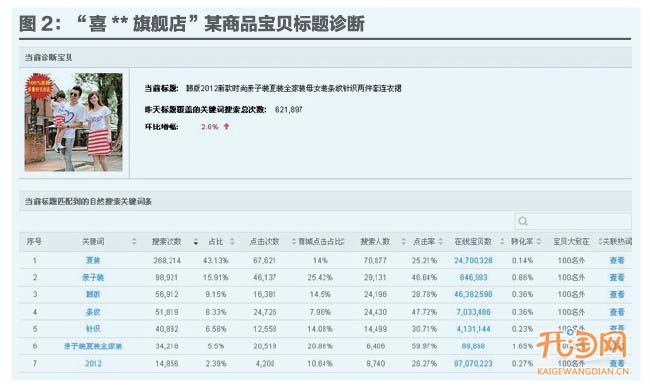Click the 关联热词 column header
The height and width of the screenshot is (387, 650).
click(x=617, y=242)
